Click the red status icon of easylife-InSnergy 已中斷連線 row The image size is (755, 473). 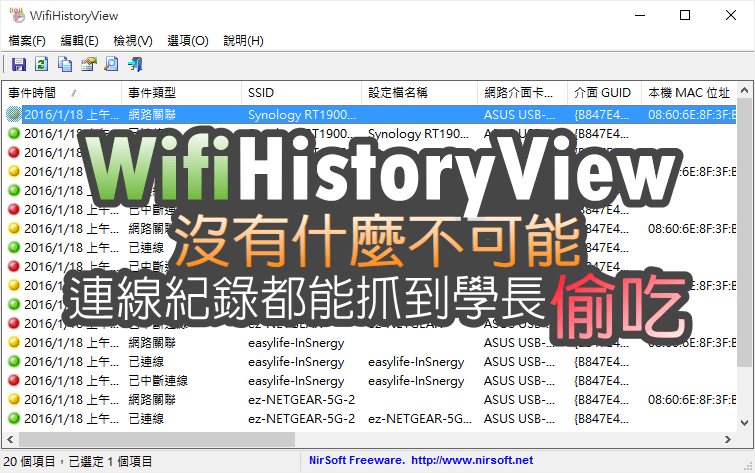(x=14, y=381)
